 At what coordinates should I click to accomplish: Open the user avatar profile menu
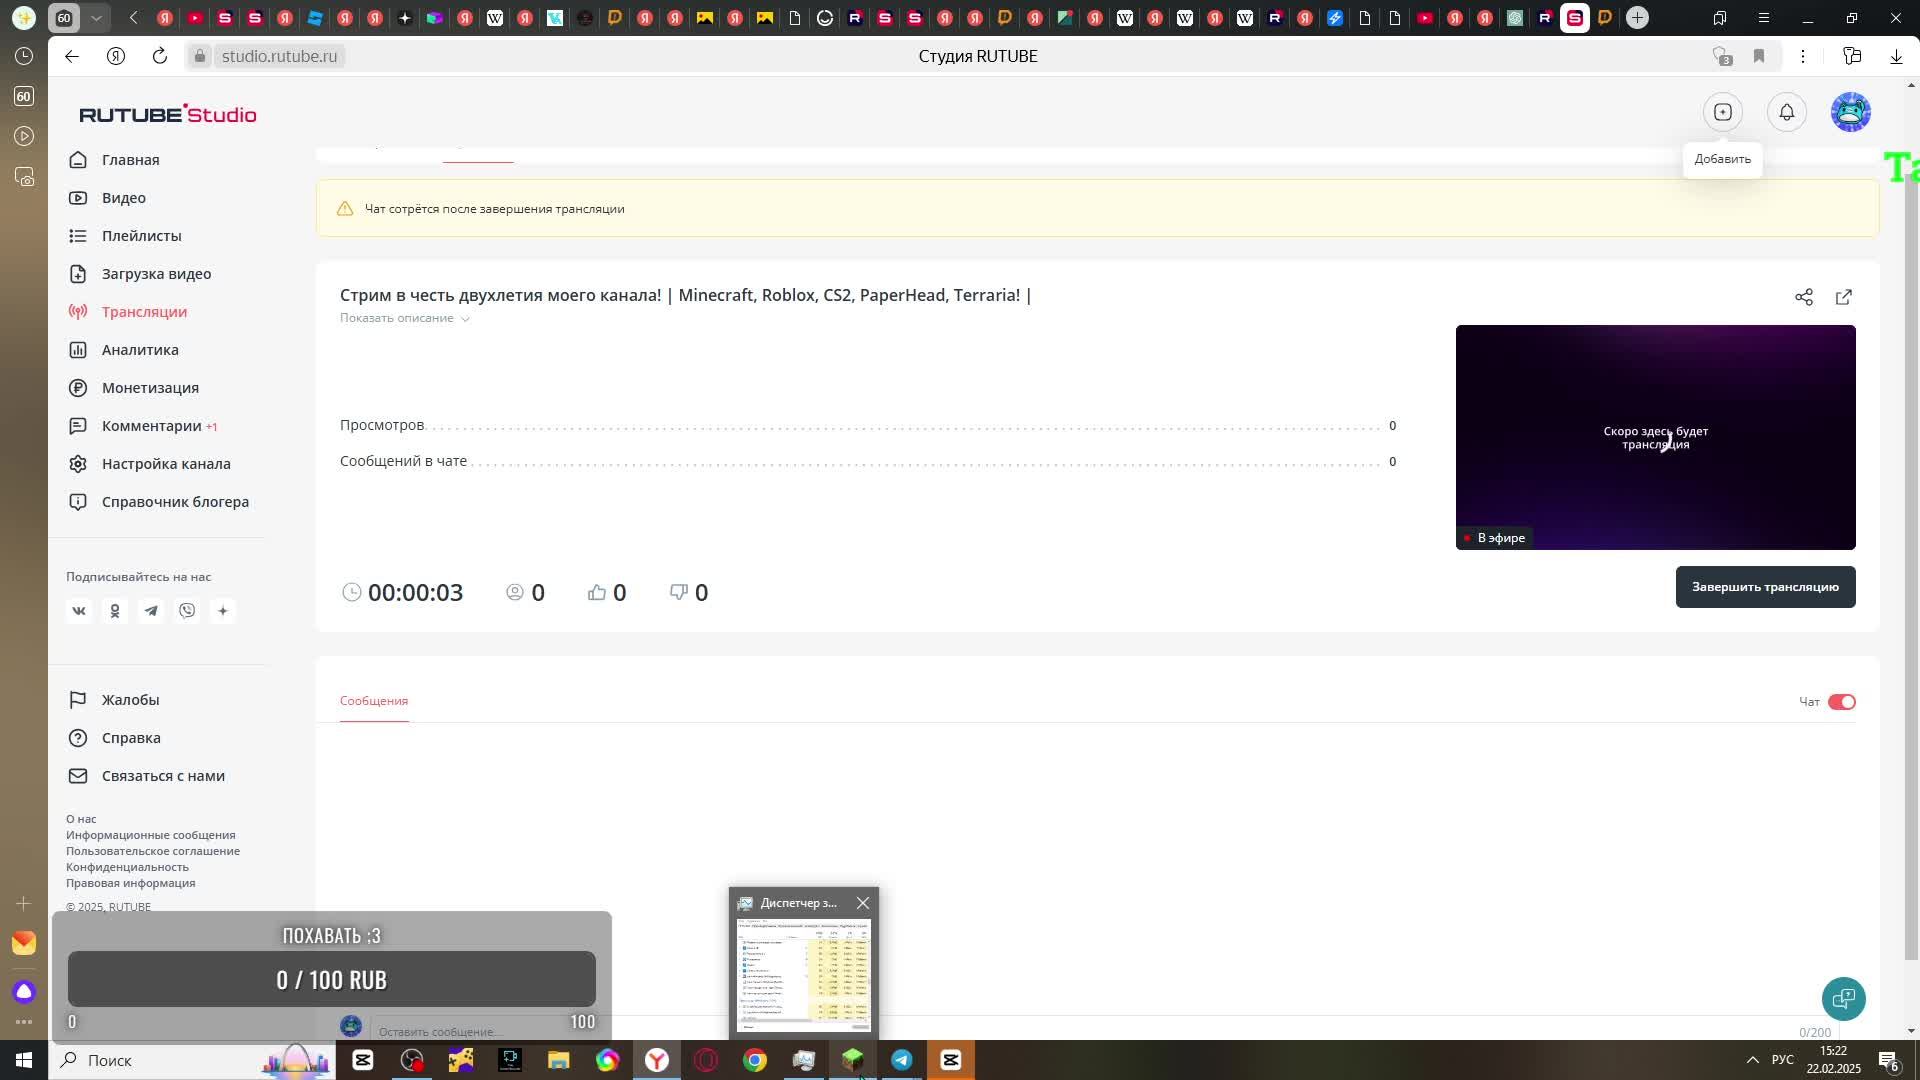[x=1850, y=112]
